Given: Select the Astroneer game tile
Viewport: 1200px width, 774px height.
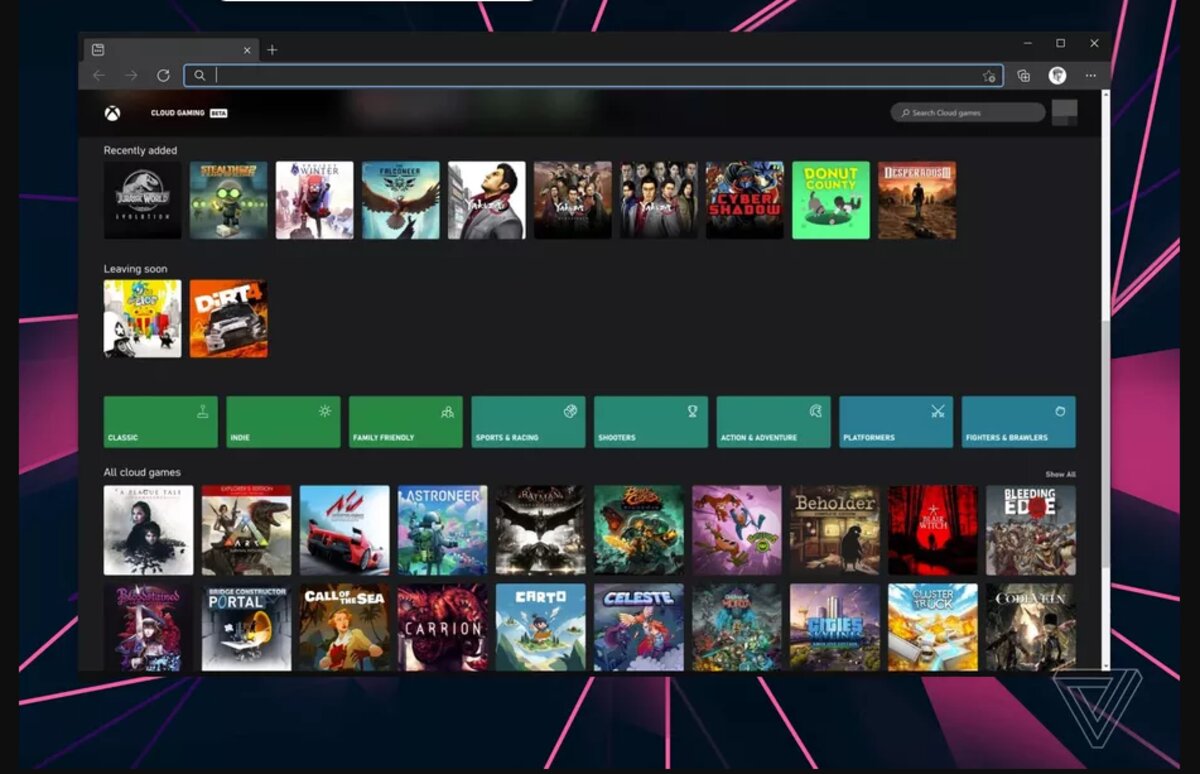Looking at the screenshot, I should click(x=443, y=530).
